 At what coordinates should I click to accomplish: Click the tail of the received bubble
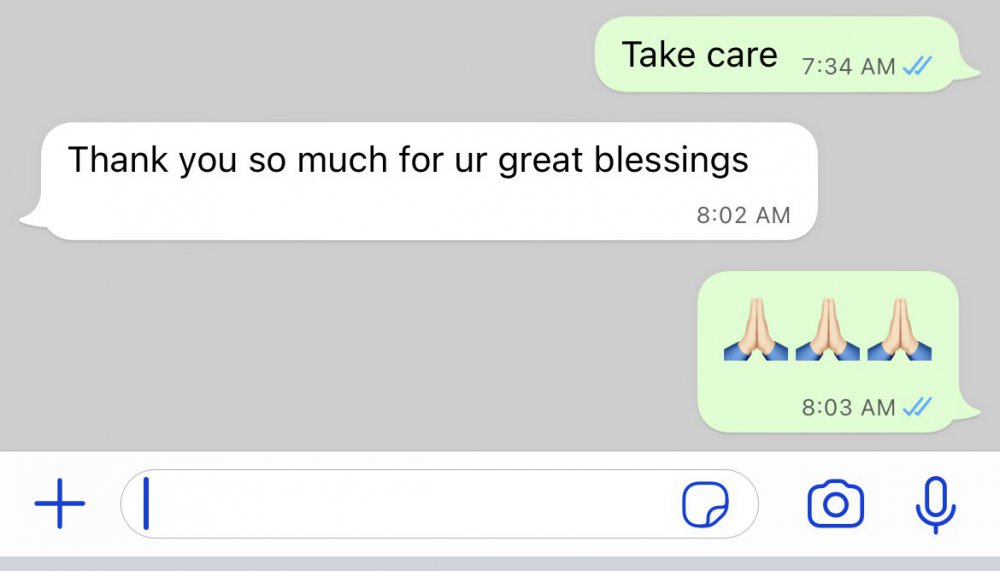(32, 216)
